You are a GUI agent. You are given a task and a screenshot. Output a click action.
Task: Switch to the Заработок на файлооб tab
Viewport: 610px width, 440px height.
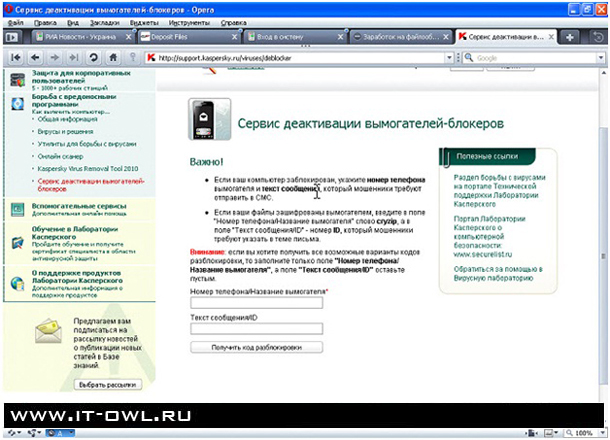pos(400,37)
